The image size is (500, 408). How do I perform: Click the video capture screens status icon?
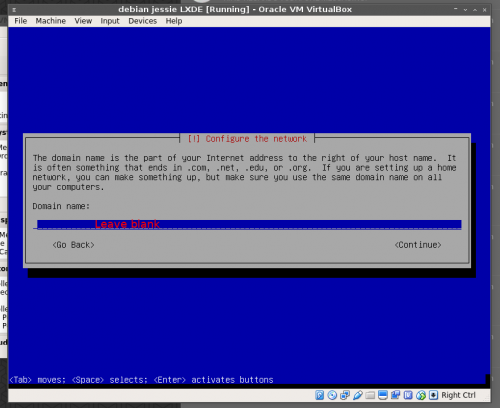[395, 395]
